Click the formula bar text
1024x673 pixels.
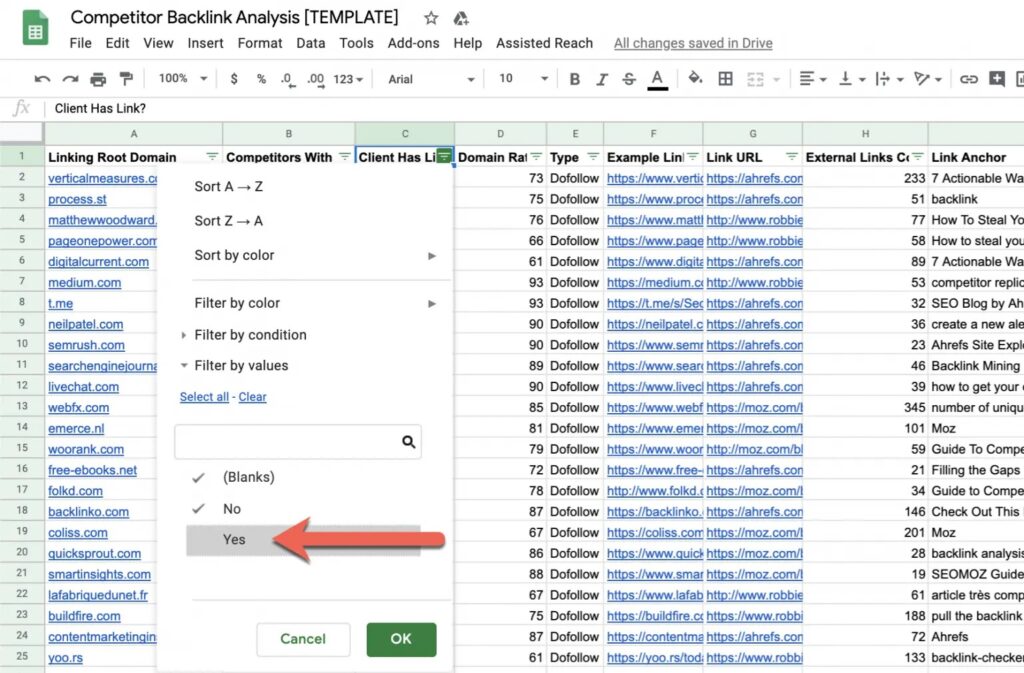100,108
